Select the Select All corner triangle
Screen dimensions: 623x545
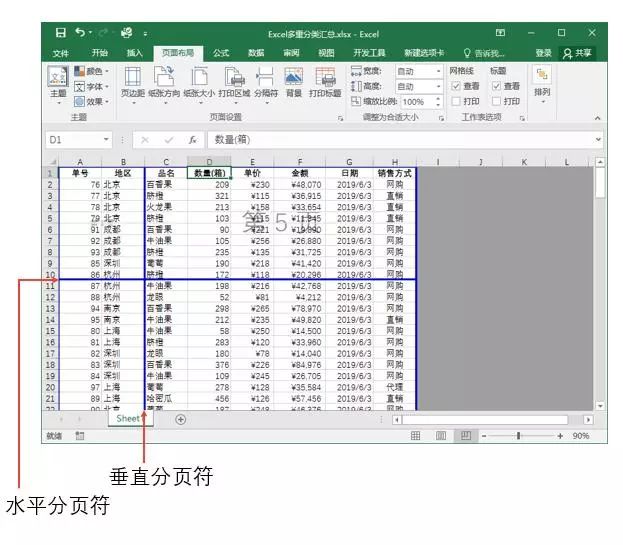click(x=51, y=162)
